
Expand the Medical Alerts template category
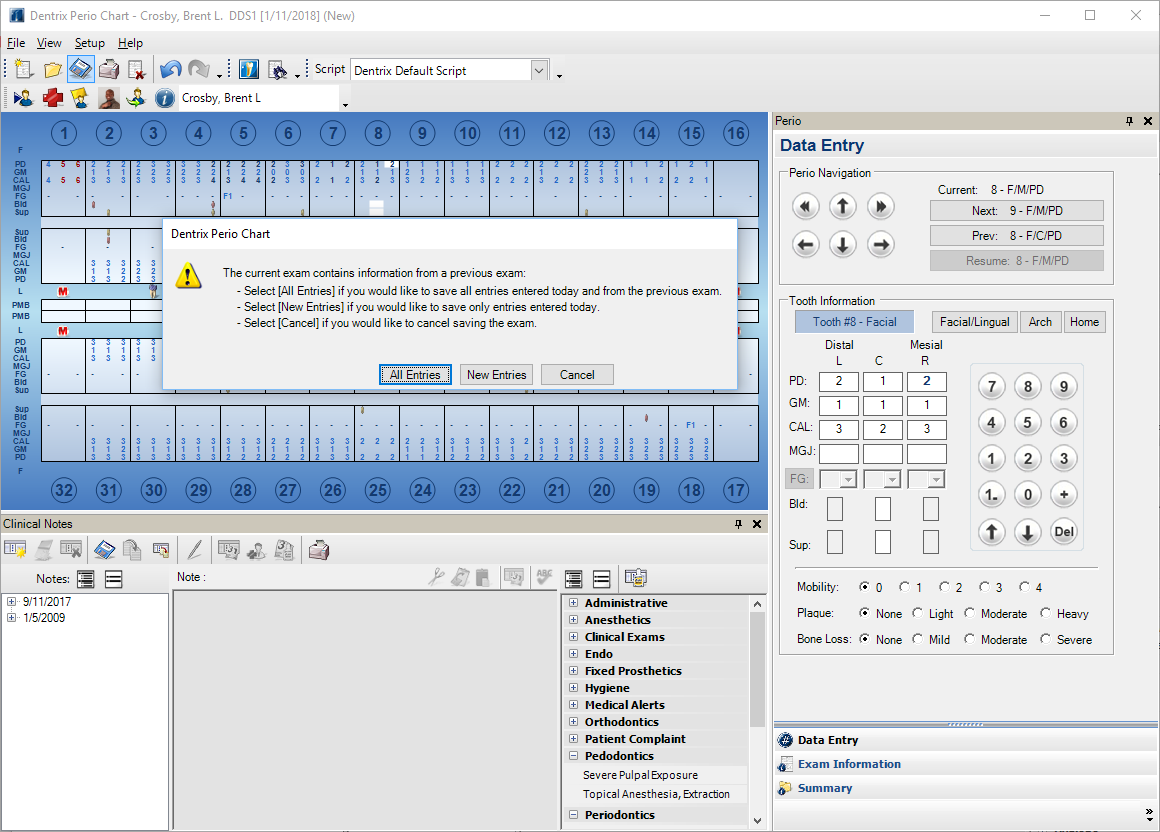coord(573,705)
